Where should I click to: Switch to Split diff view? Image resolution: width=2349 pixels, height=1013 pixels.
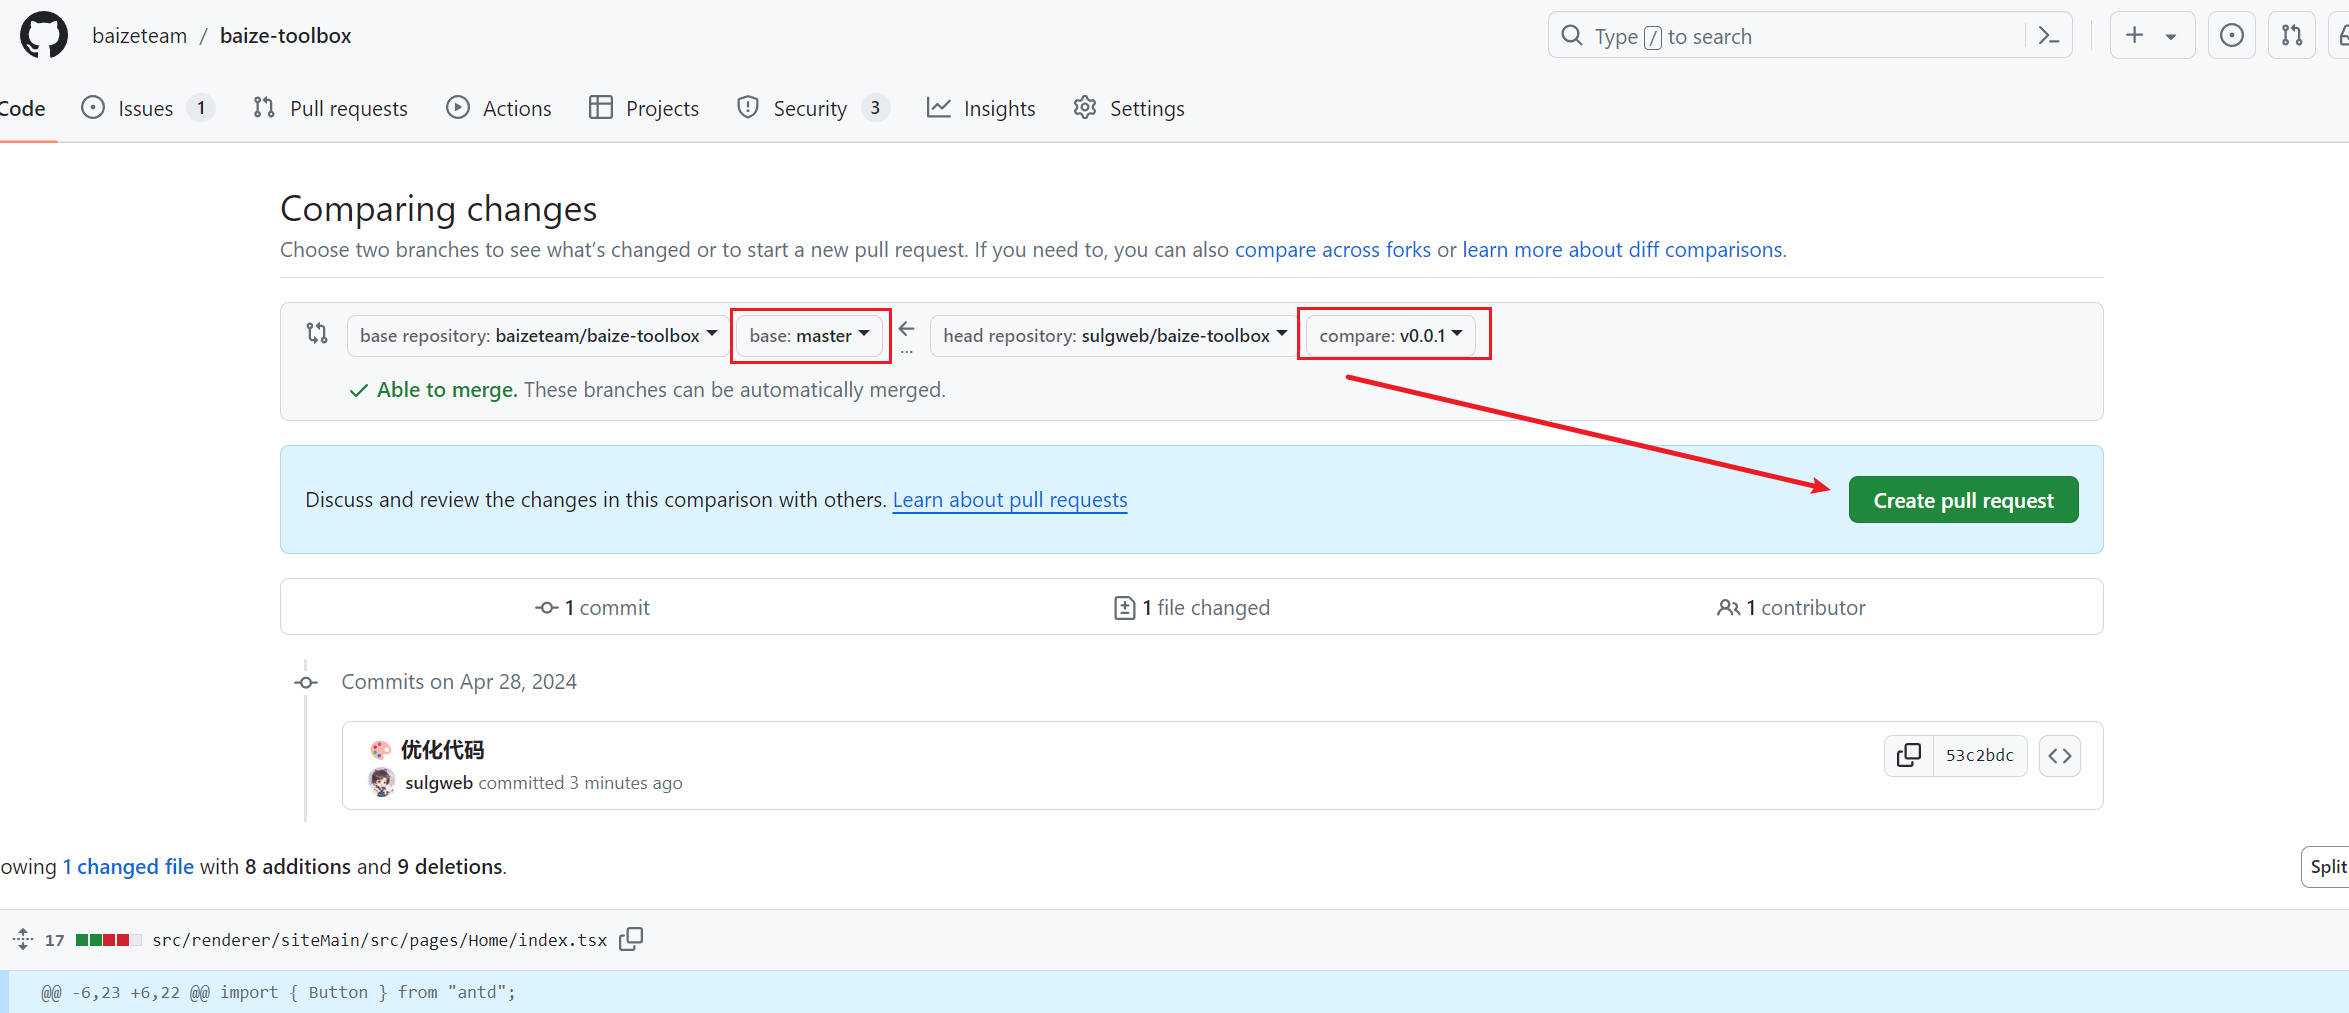[2327, 867]
